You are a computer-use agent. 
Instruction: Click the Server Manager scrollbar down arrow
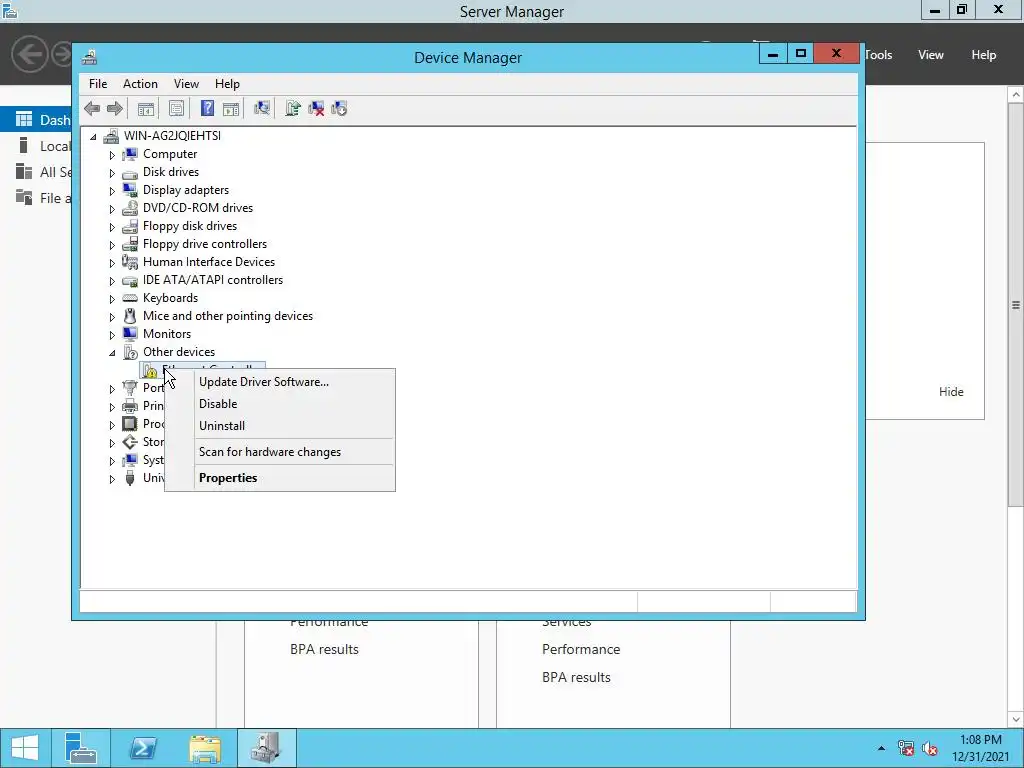[x=1016, y=720]
